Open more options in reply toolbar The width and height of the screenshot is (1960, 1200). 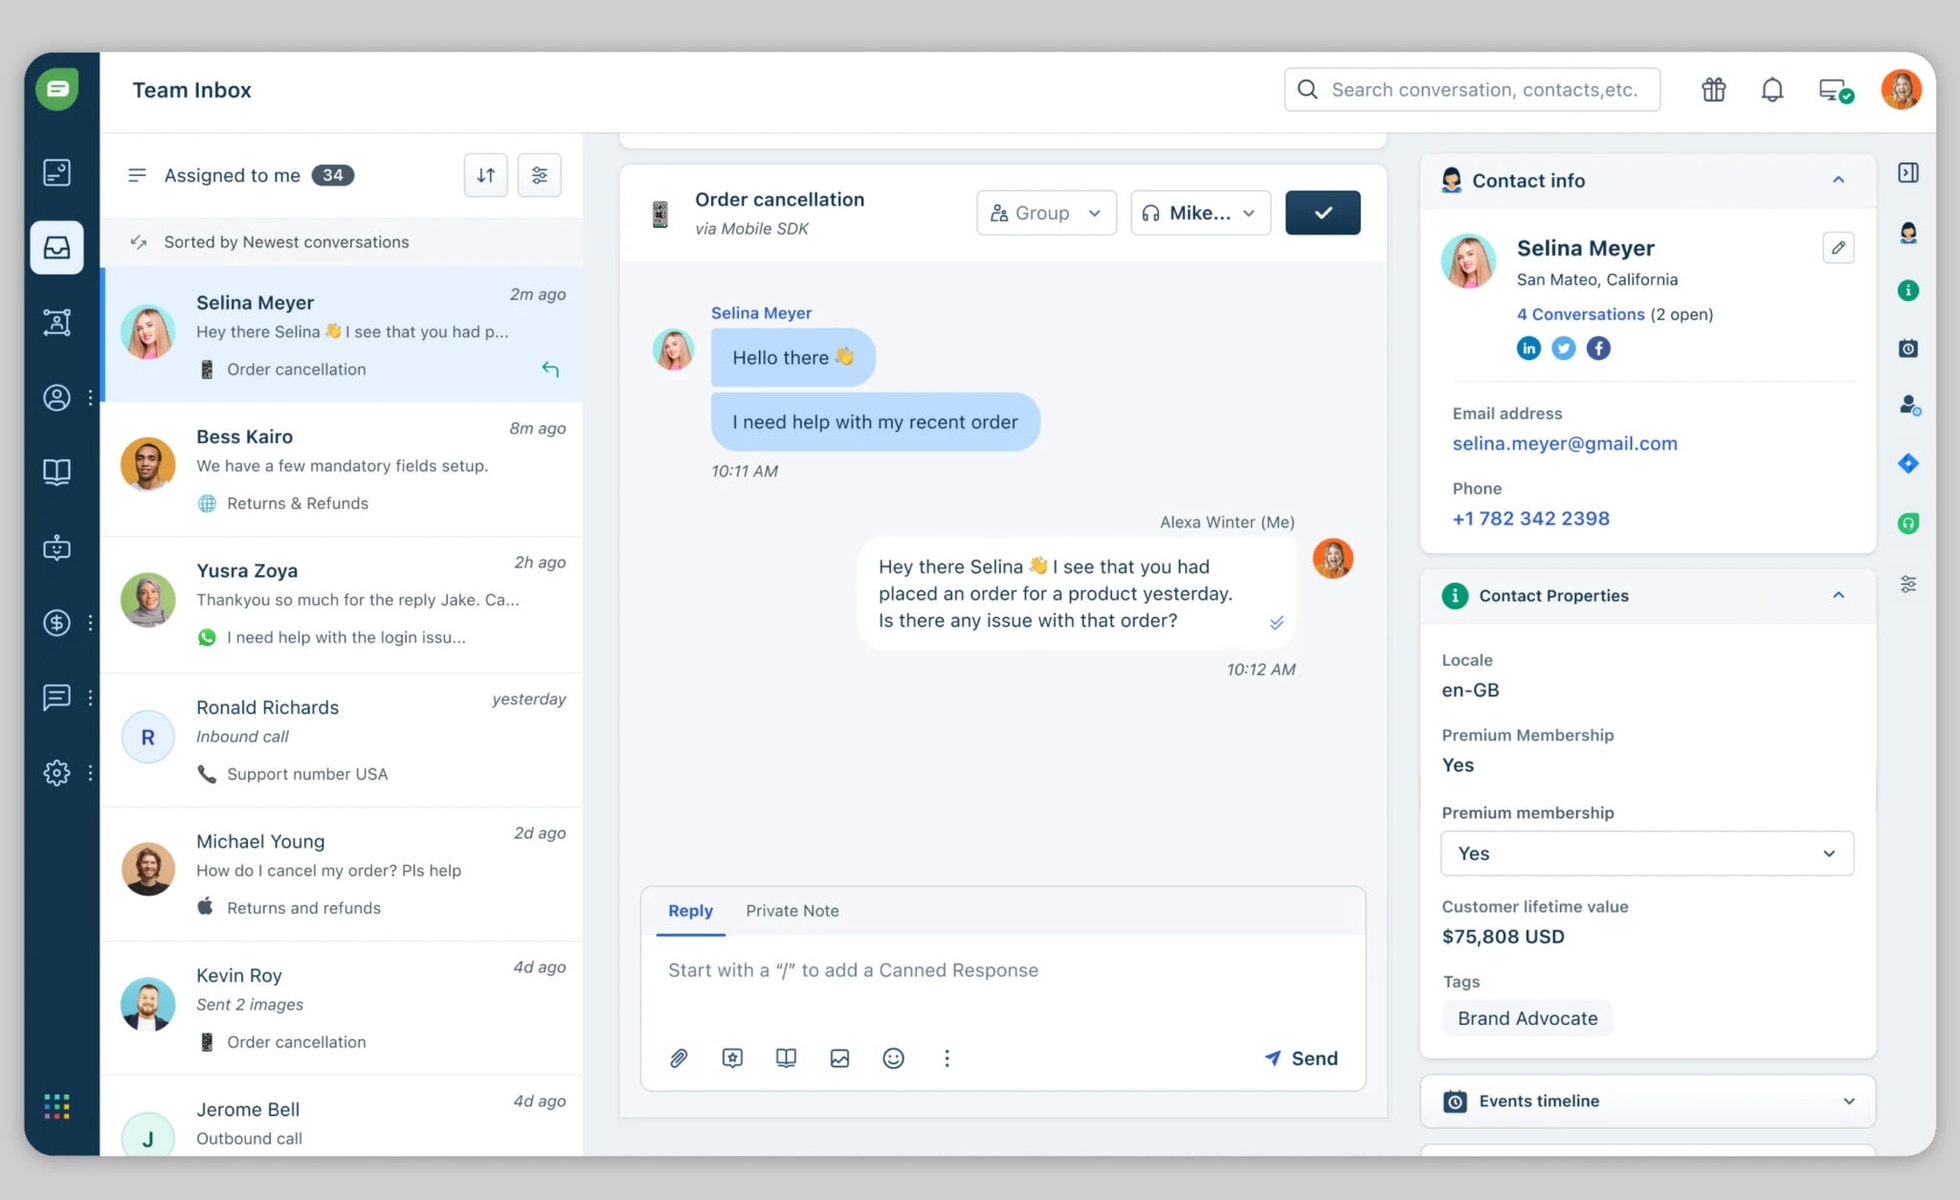[947, 1058]
